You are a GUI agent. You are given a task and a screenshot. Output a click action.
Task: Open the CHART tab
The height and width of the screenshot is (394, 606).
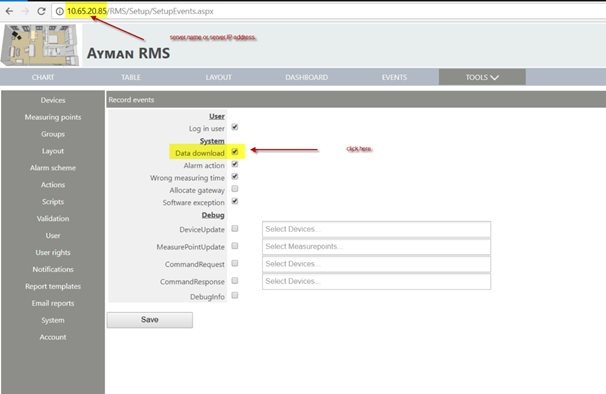(x=43, y=77)
